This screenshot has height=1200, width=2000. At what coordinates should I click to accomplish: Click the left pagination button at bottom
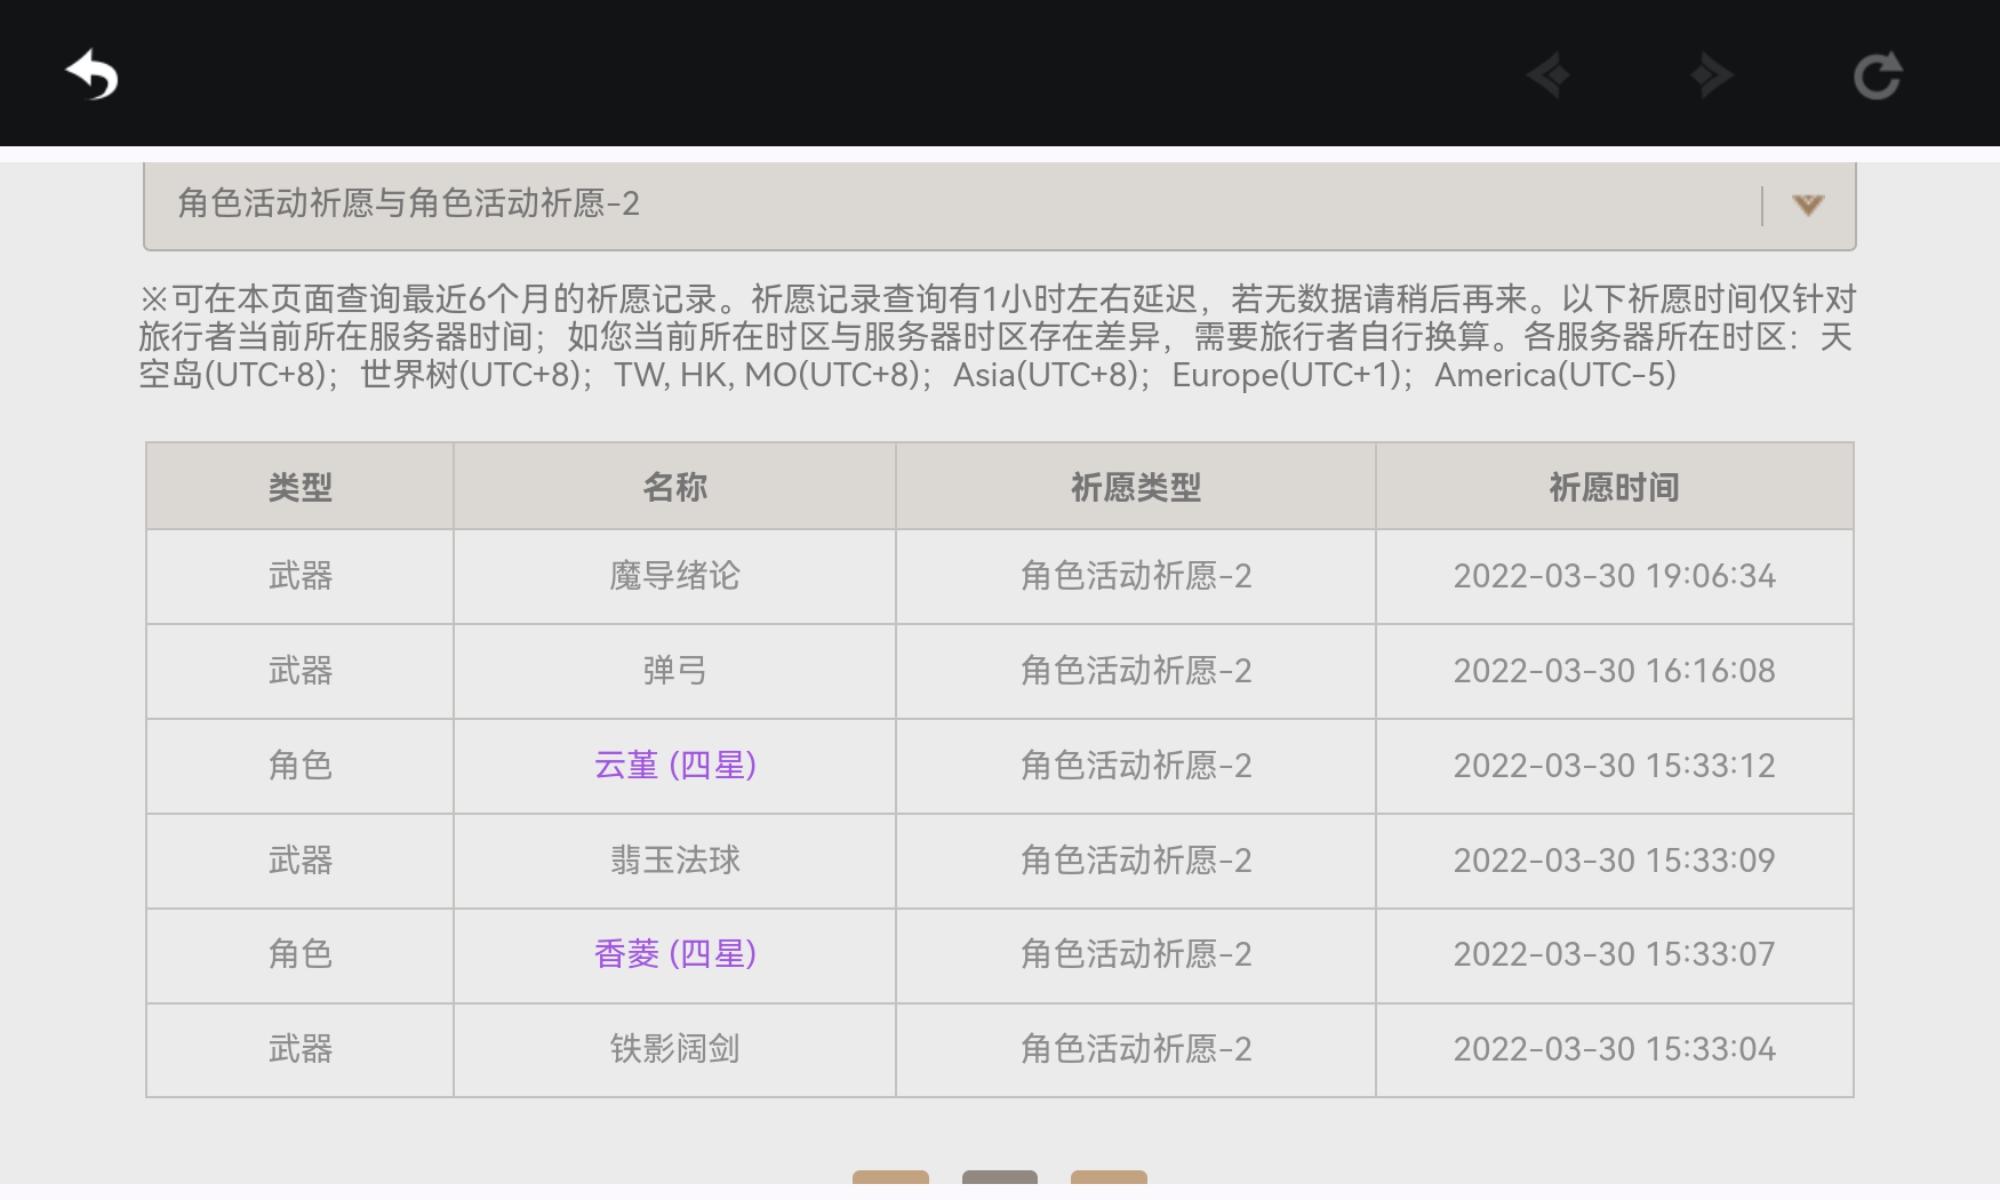click(890, 1177)
